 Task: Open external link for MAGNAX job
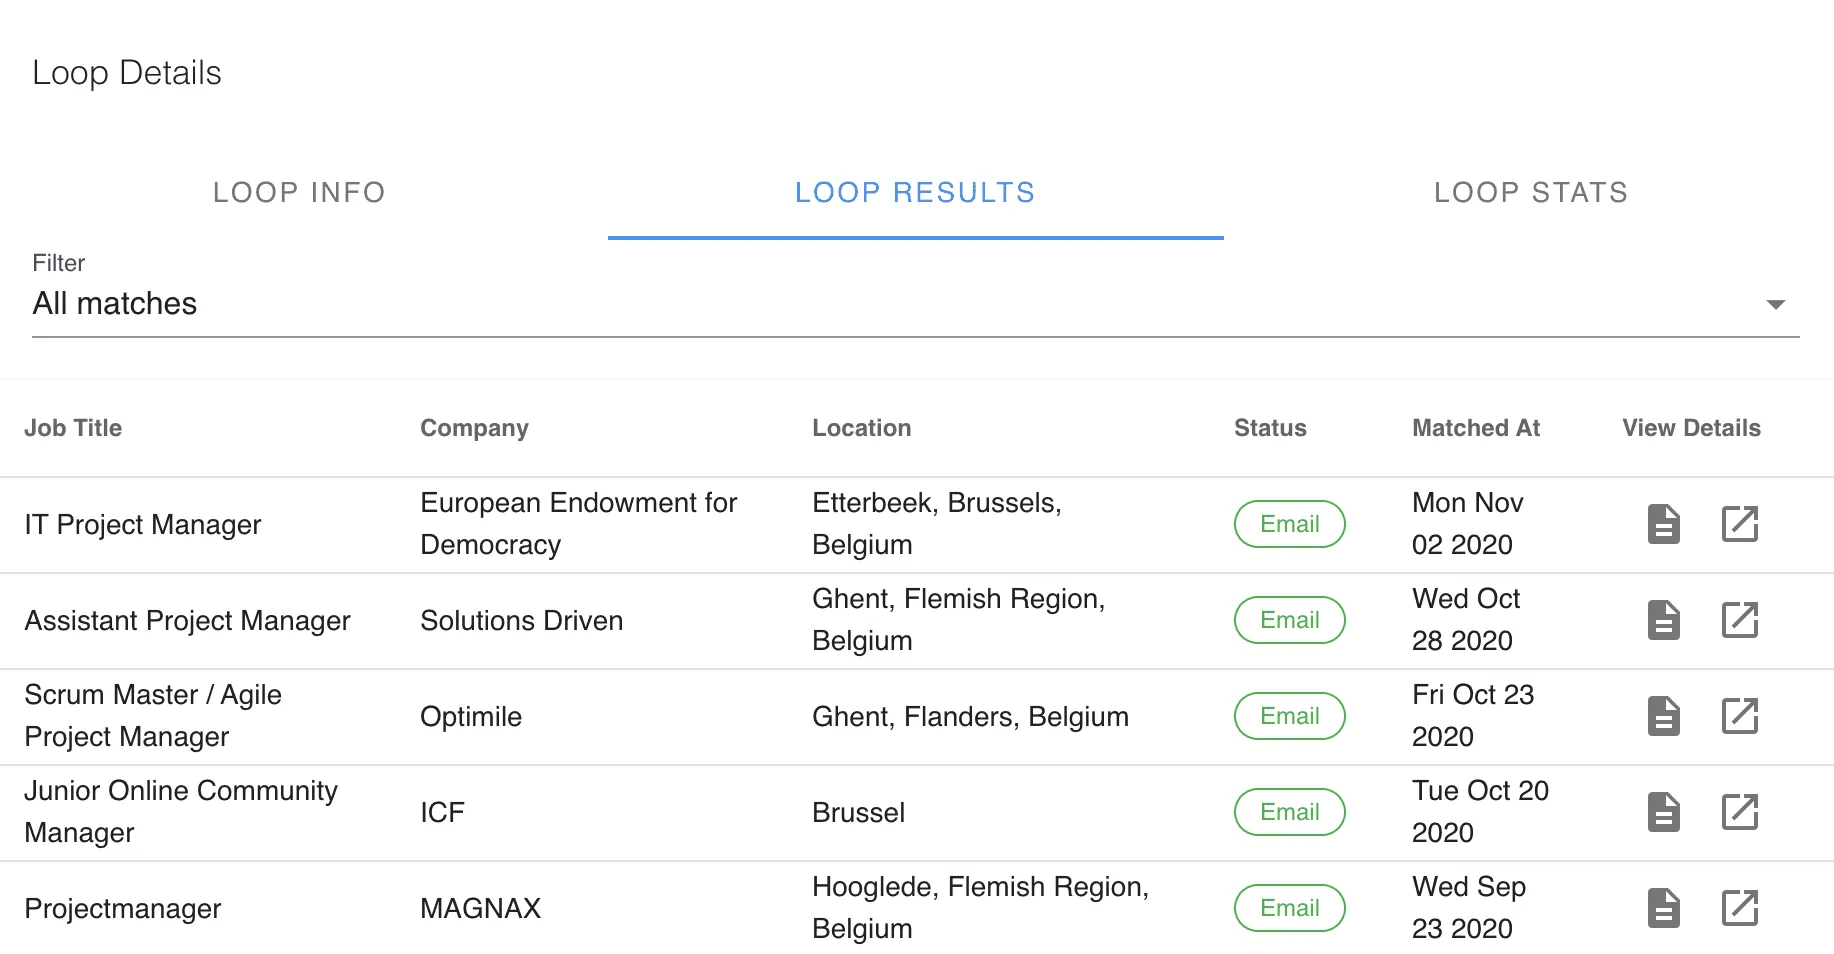[1740, 908]
